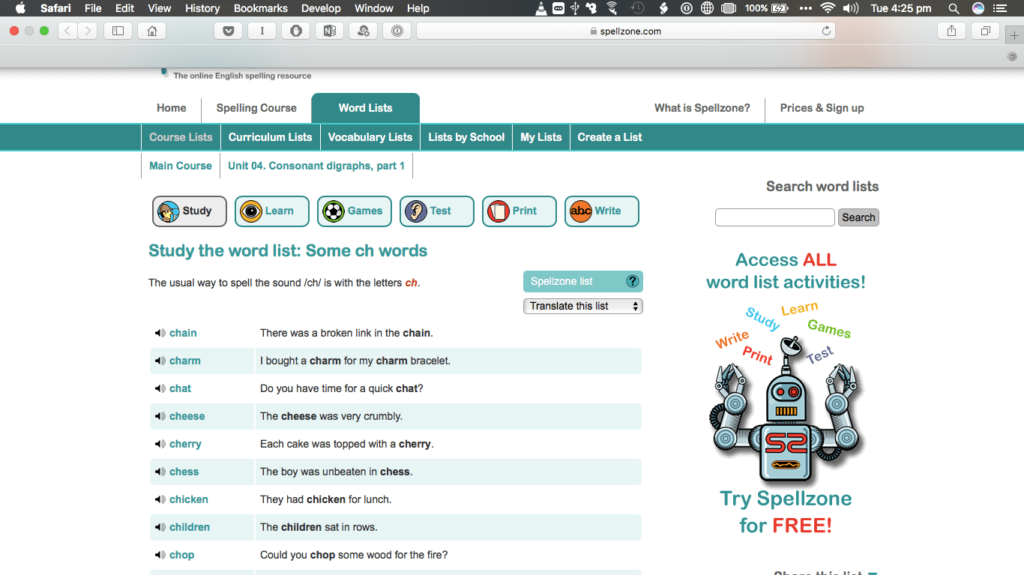Open Prices & Sign up page
This screenshot has height=575, width=1024.
(822, 108)
